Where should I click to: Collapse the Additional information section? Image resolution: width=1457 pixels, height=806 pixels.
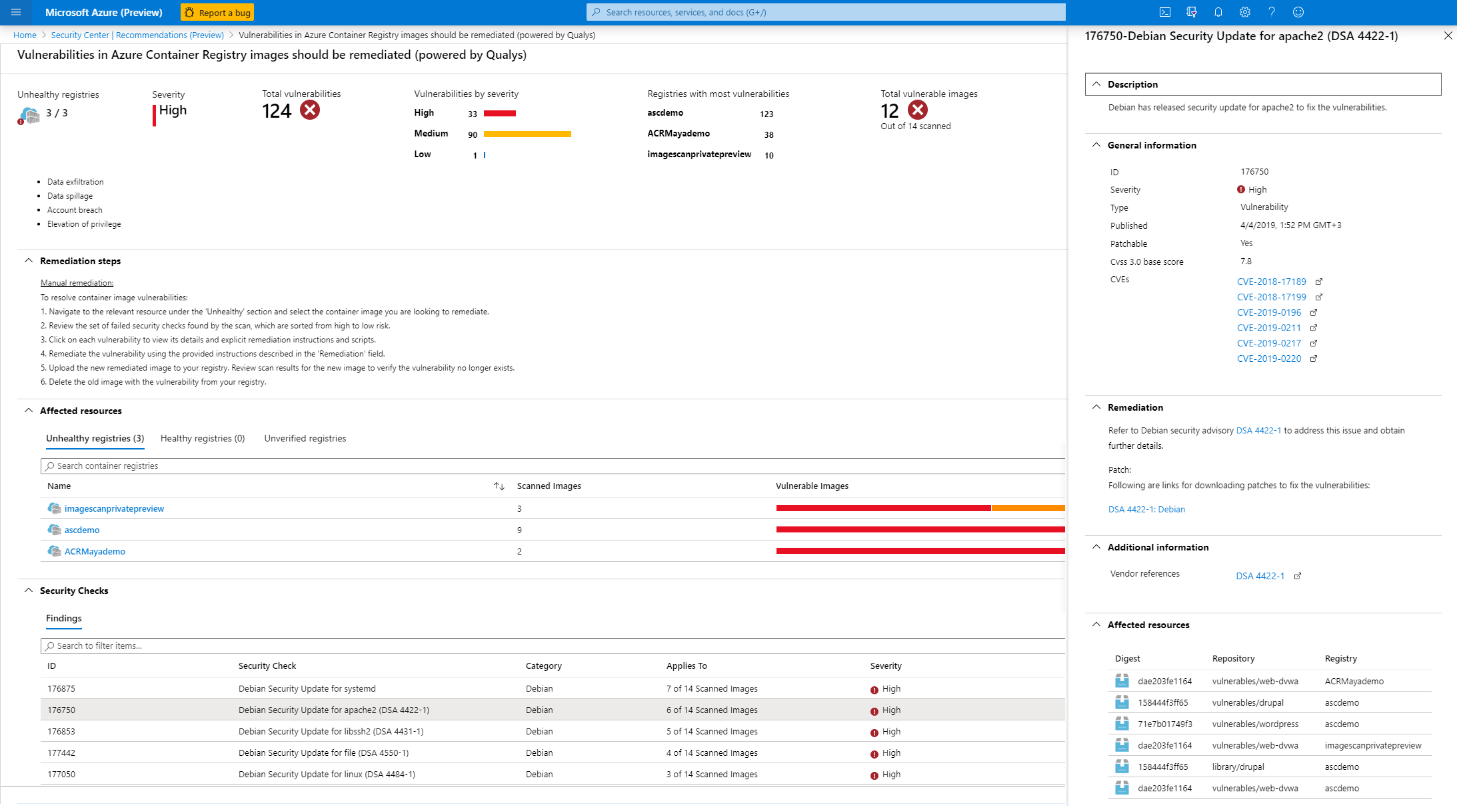(1096, 548)
